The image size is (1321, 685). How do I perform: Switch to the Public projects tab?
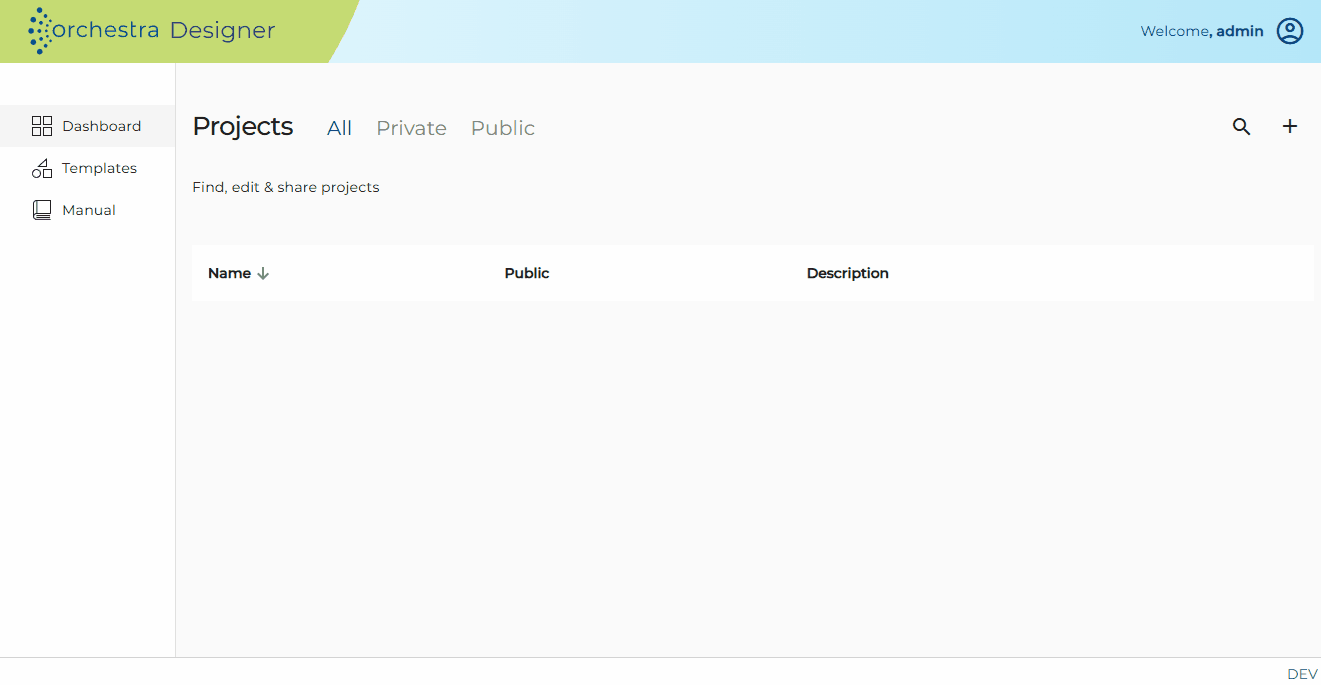503,128
